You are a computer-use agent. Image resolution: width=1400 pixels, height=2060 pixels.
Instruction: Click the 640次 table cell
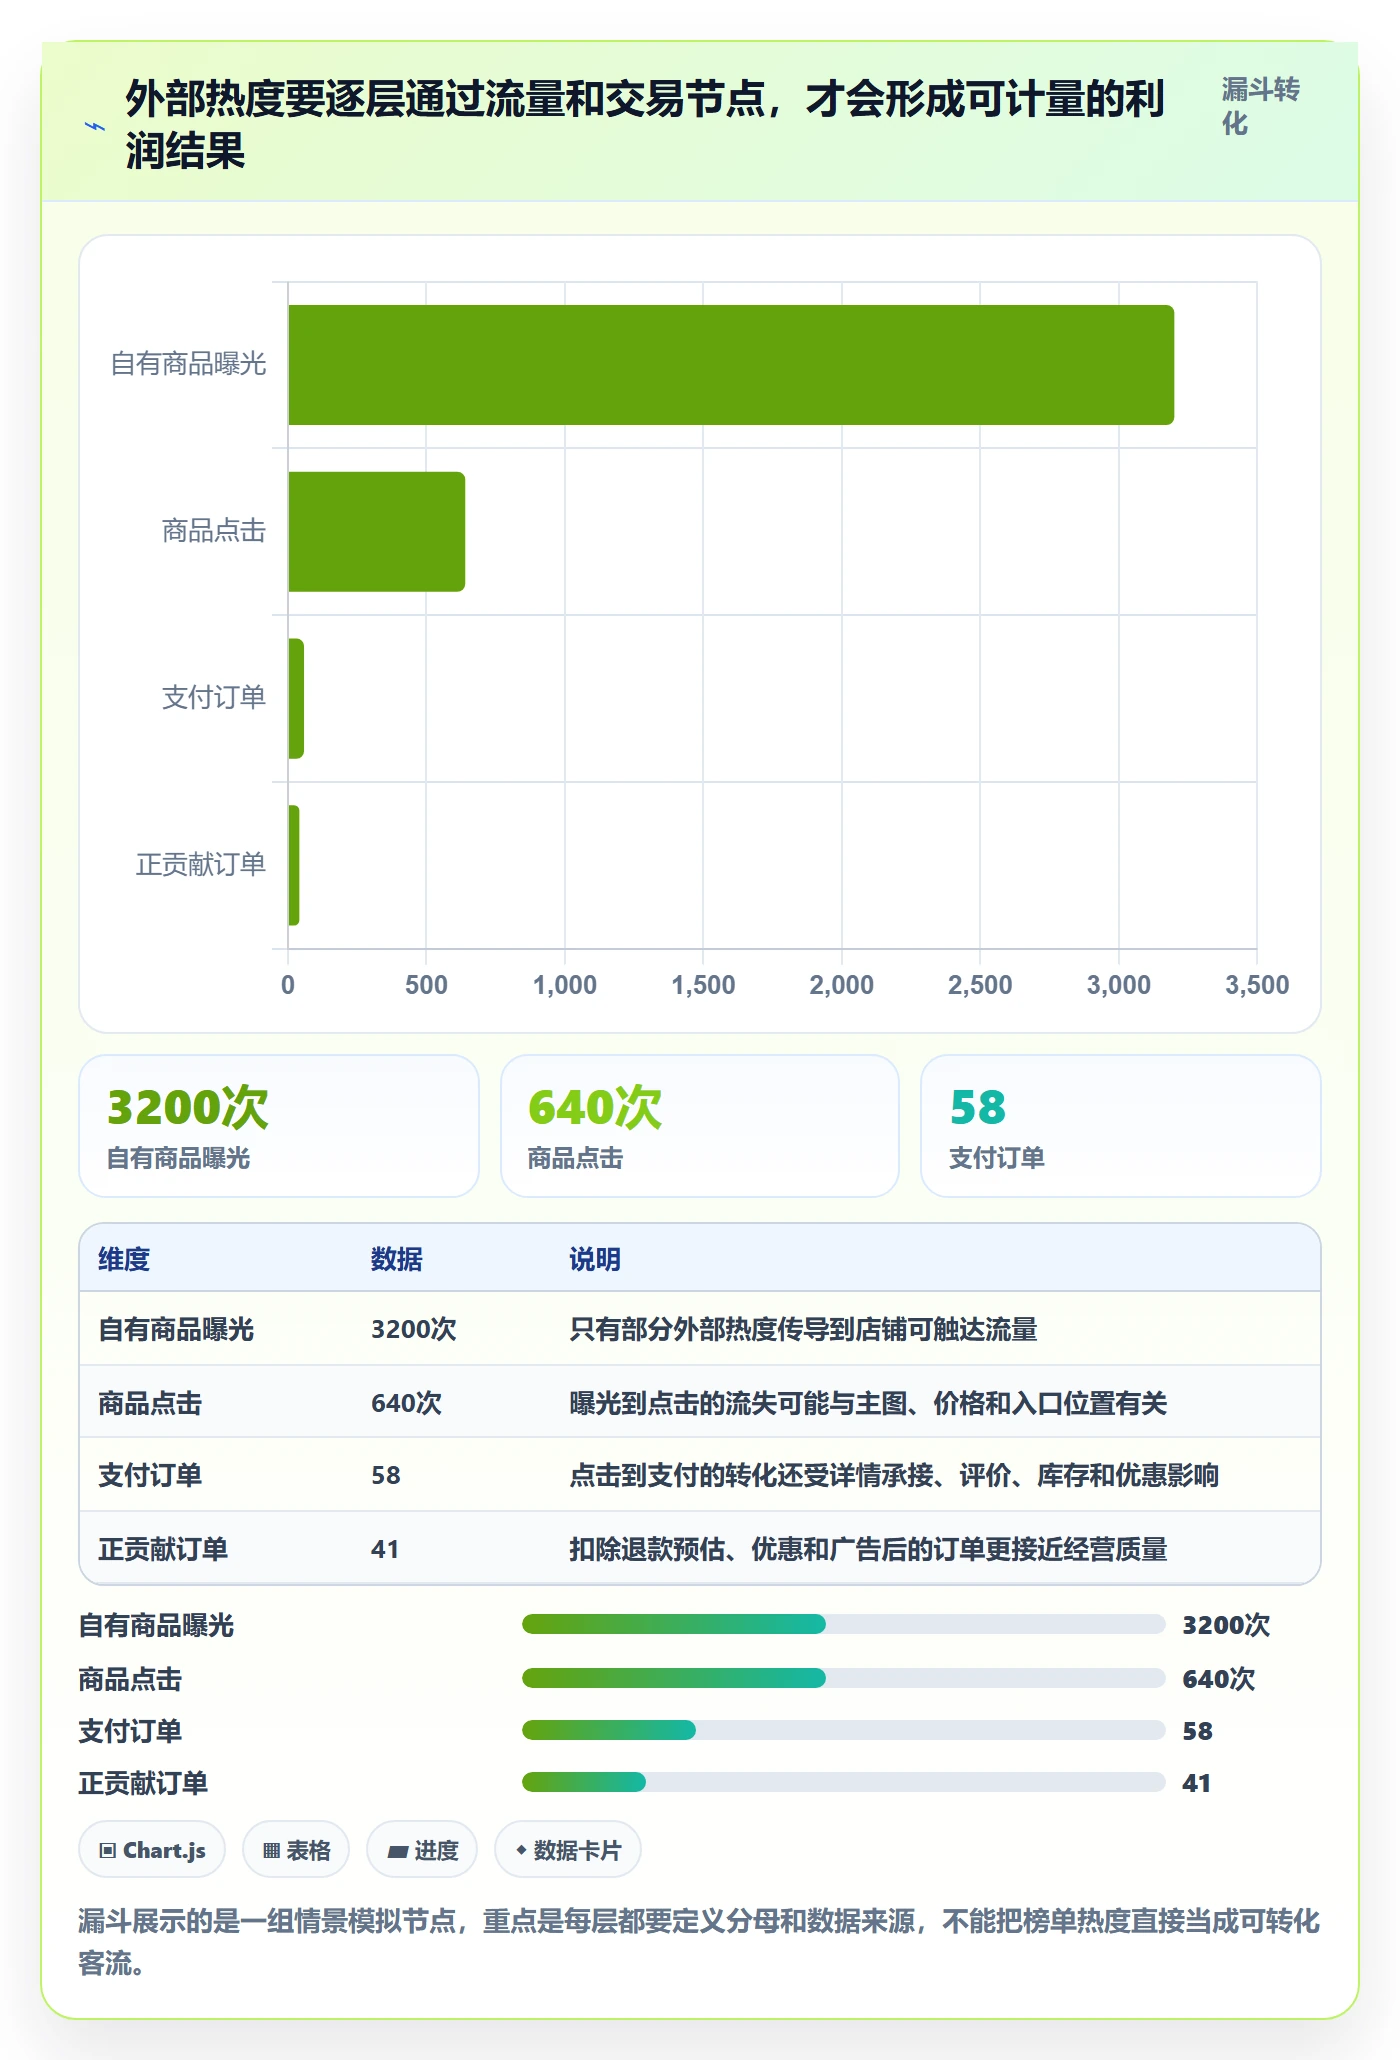(406, 1403)
